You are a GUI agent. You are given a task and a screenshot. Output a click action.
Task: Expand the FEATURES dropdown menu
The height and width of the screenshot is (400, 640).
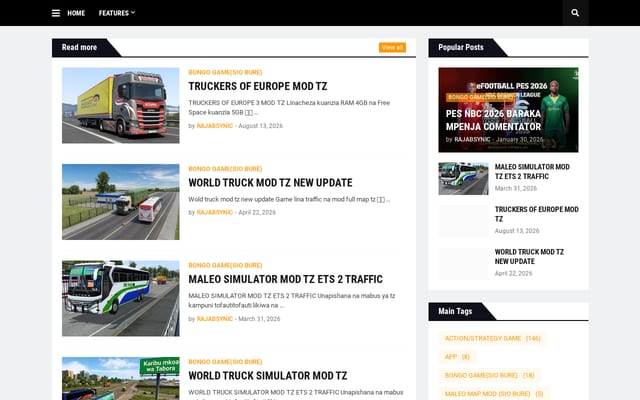point(117,13)
